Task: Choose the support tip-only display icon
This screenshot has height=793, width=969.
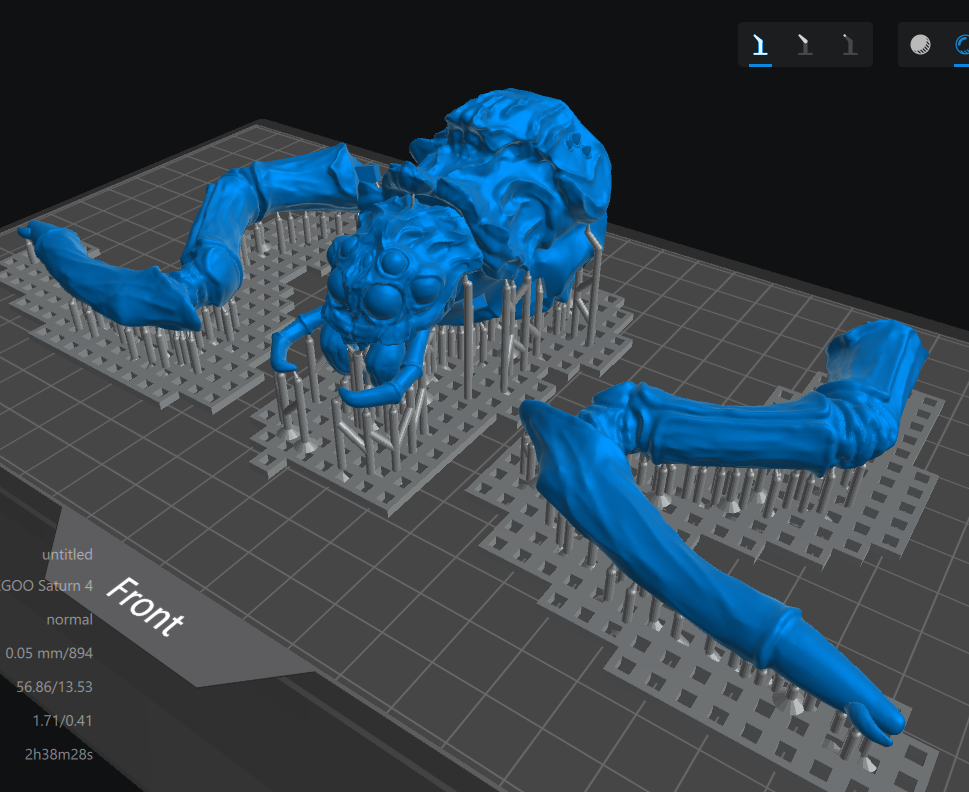Action: pos(849,44)
